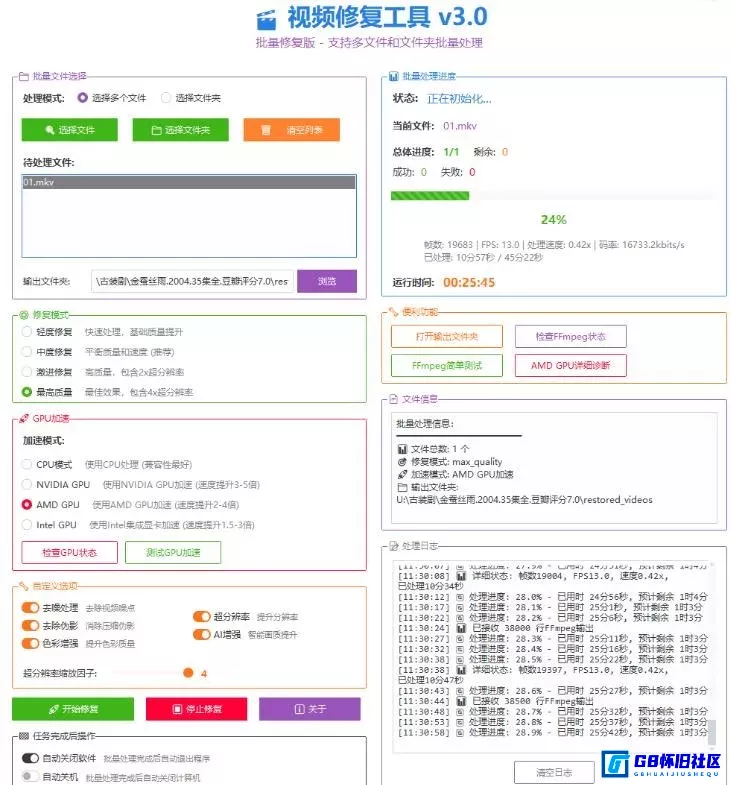
Task: Click the purple 浏览 button
Action: coord(327,281)
